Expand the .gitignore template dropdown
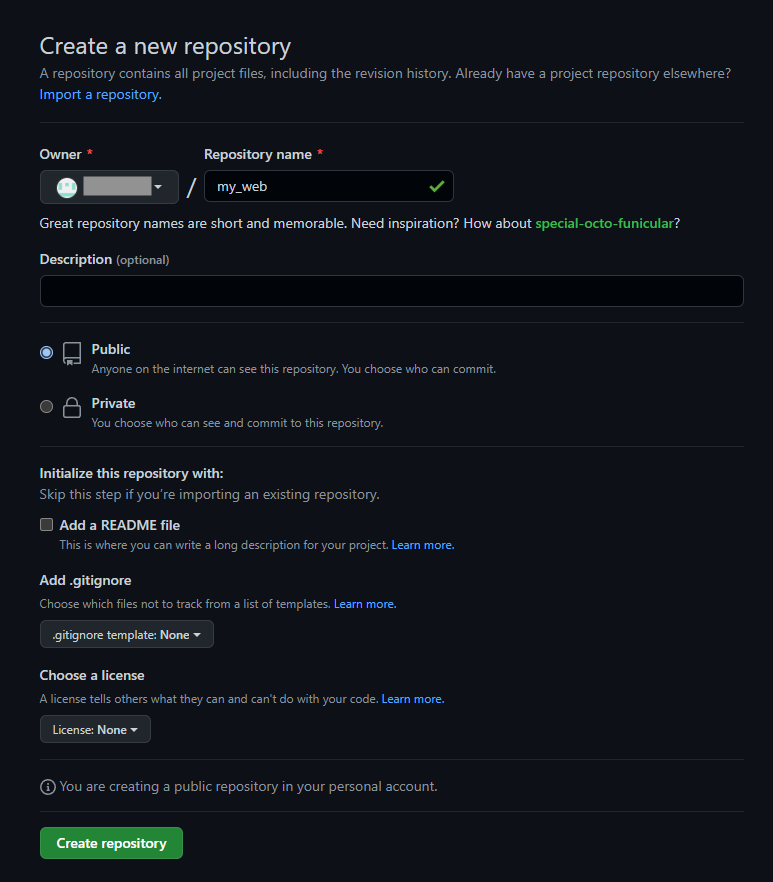Viewport: 773px width, 882px height. pyautogui.click(x=127, y=634)
